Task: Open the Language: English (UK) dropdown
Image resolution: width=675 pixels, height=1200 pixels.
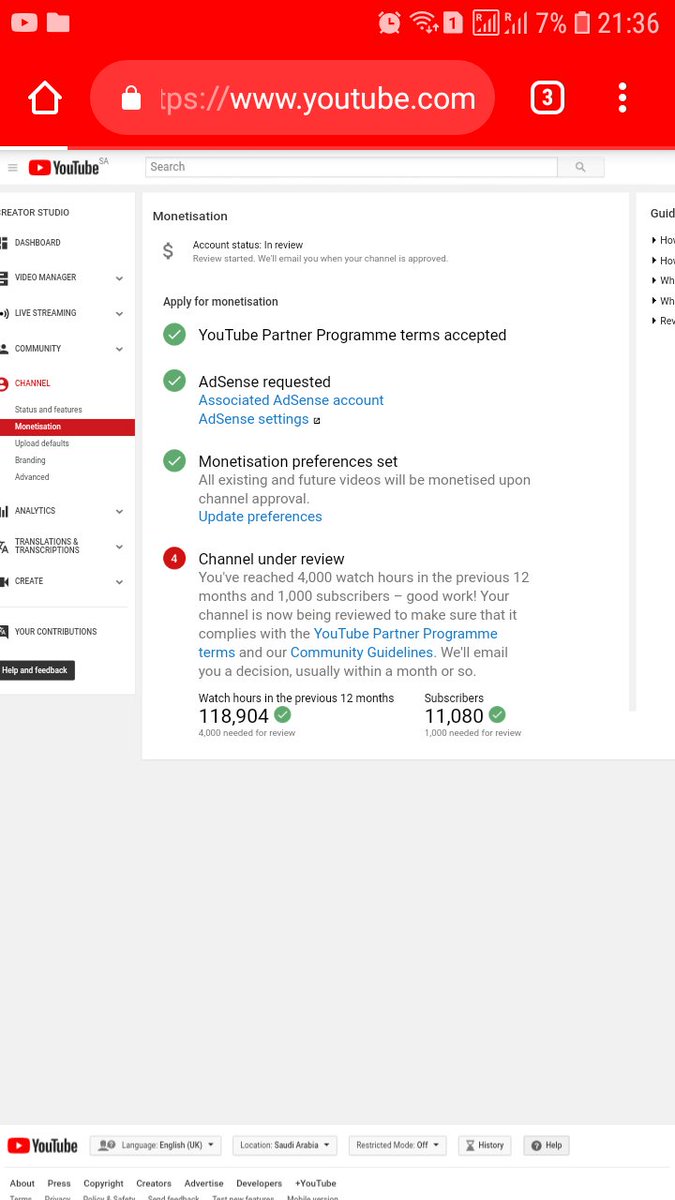Action: (x=156, y=1145)
